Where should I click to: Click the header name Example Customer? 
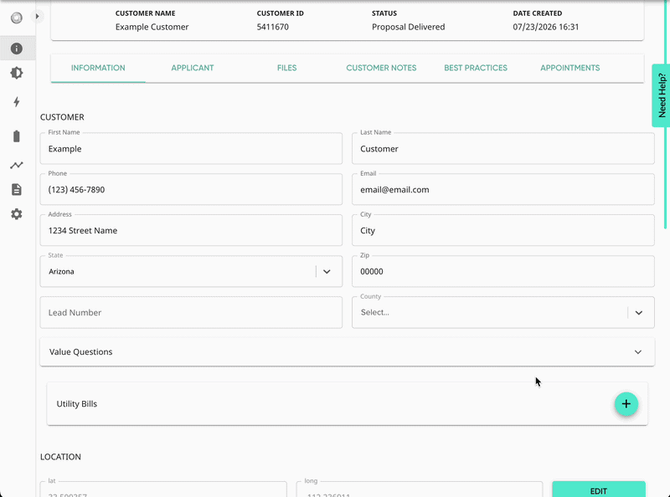152,27
